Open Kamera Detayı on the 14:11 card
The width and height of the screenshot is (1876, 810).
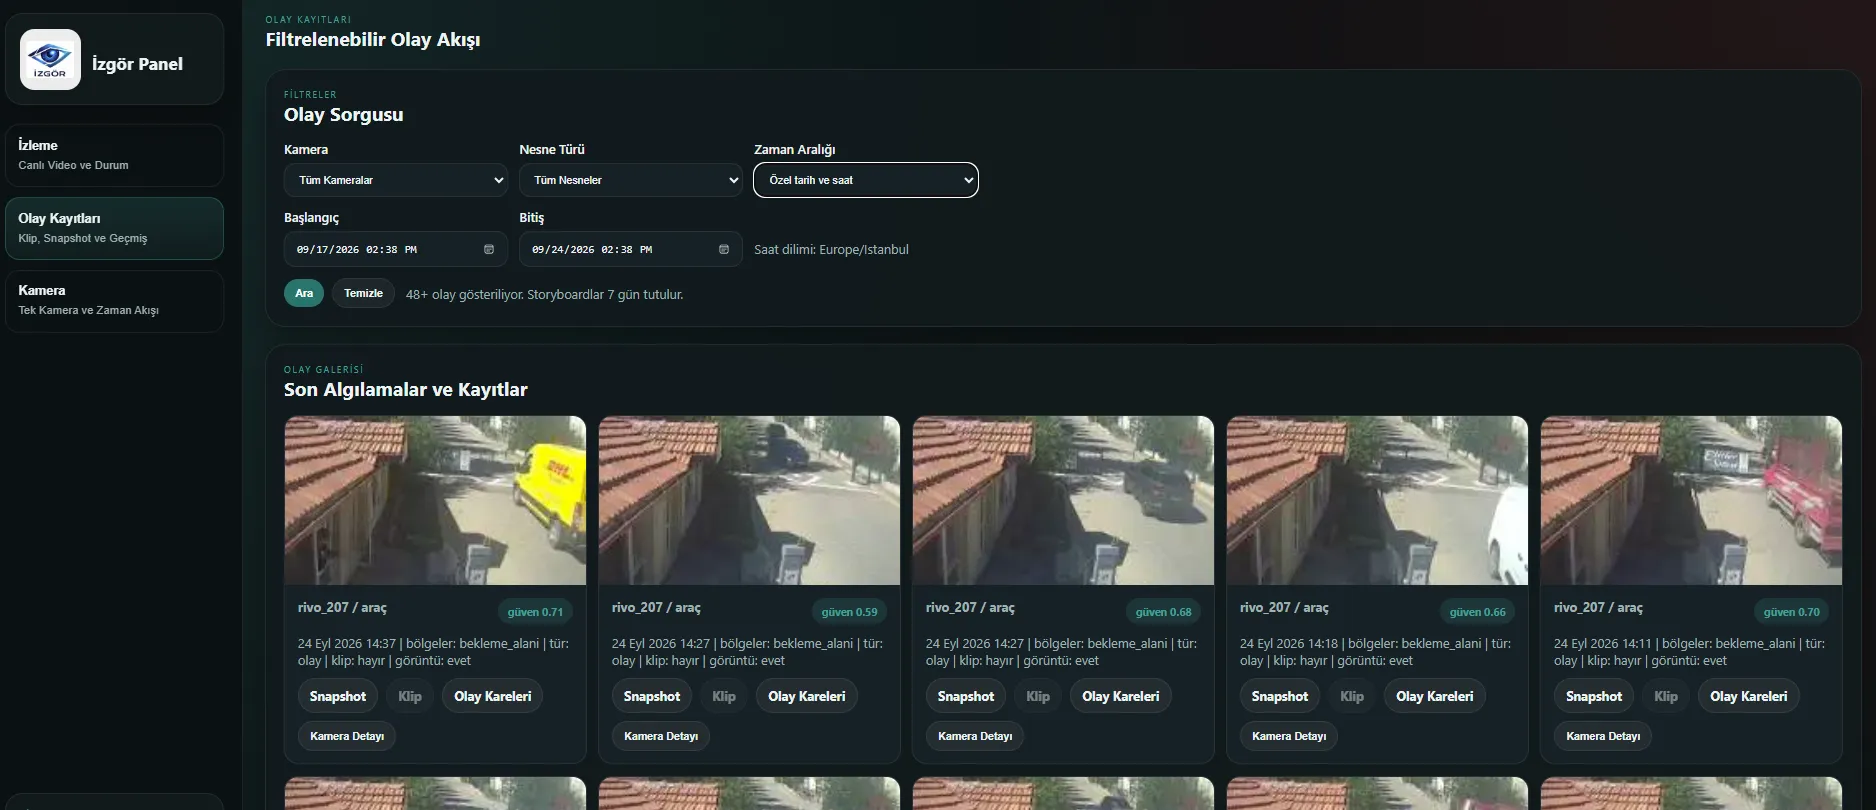(x=1603, y=736)
